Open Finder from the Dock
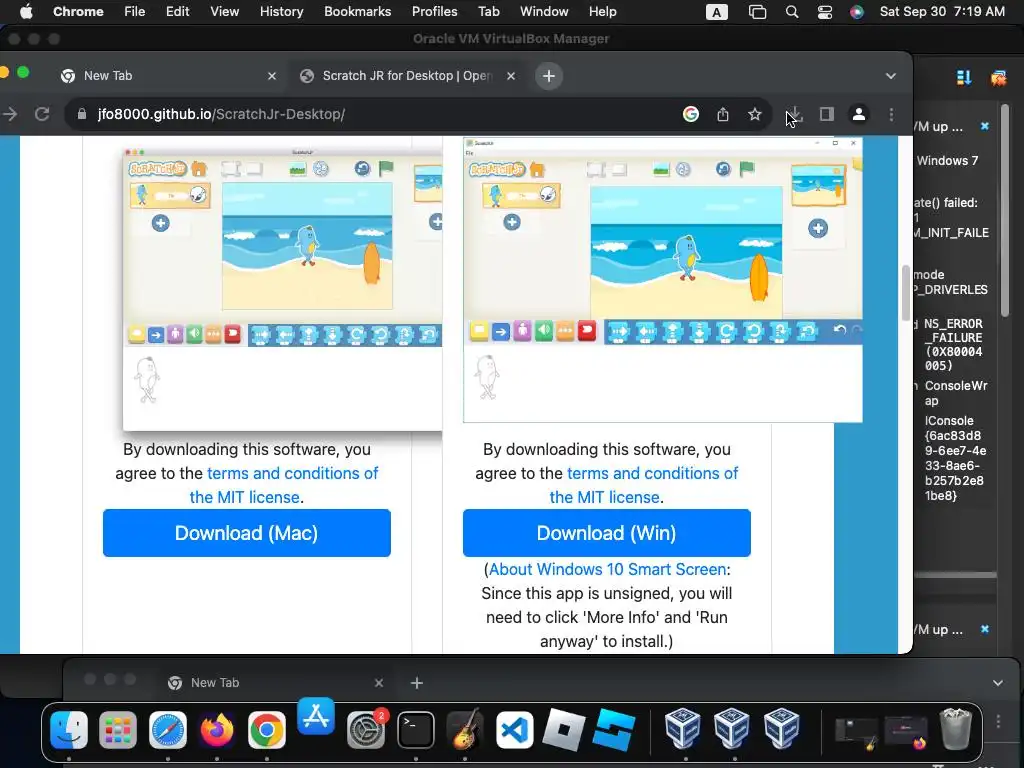 point(69,729)
